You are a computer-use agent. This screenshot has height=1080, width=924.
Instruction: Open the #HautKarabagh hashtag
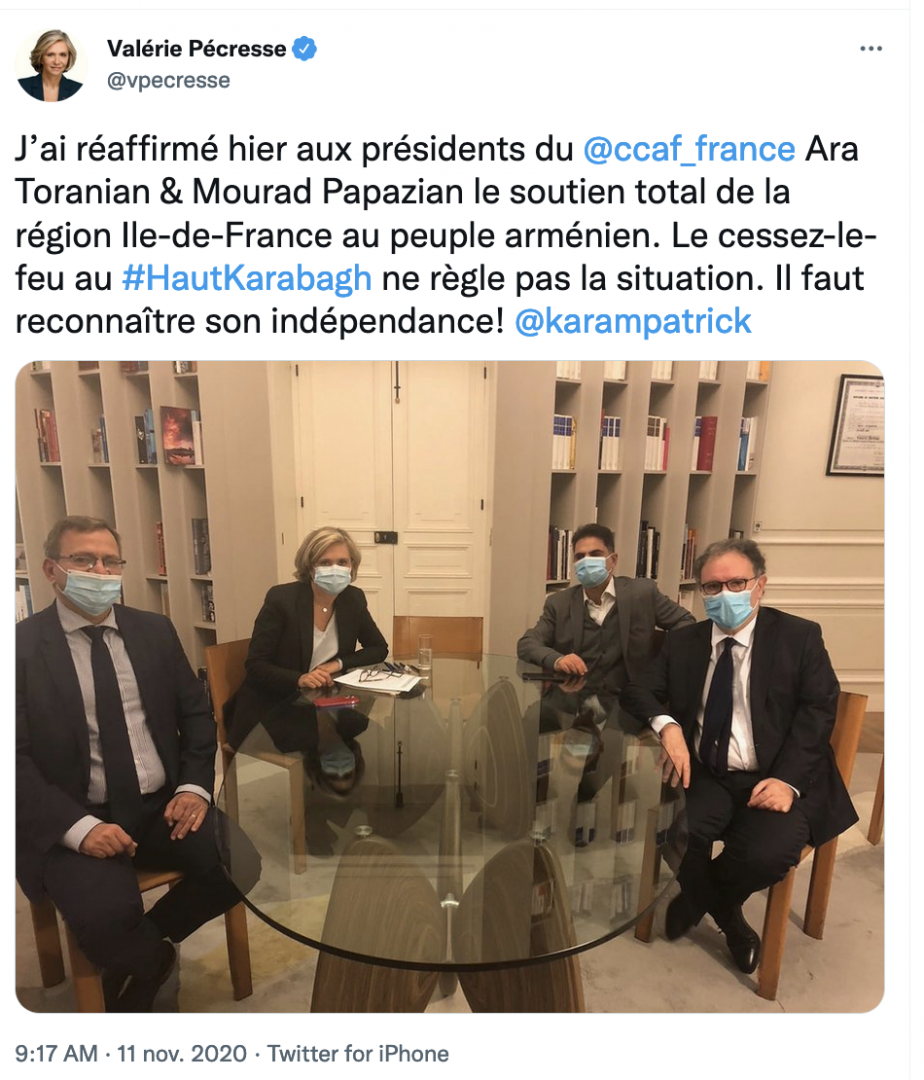click(246, 278)
